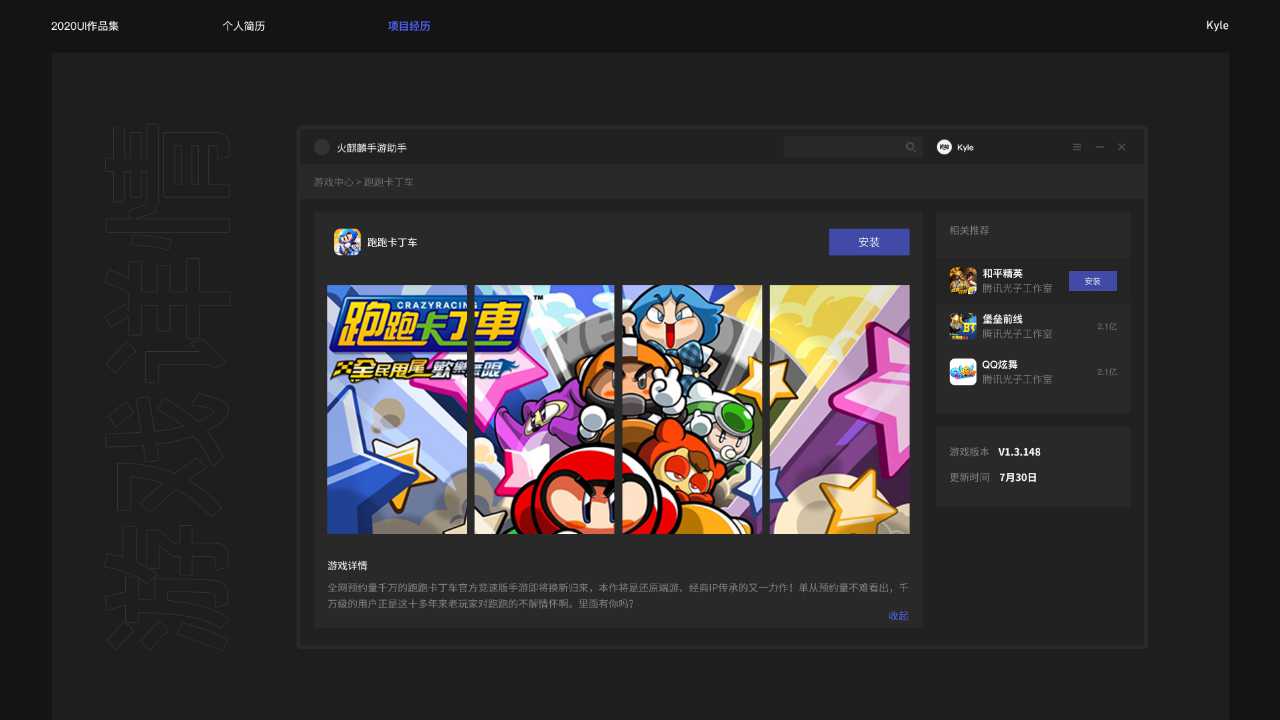Image resolution: width=1280 pixels, height=720 pixels.
Task: Click the QQ炫舞 game icon
Action: pyautogui.click(x=963, y=372)
